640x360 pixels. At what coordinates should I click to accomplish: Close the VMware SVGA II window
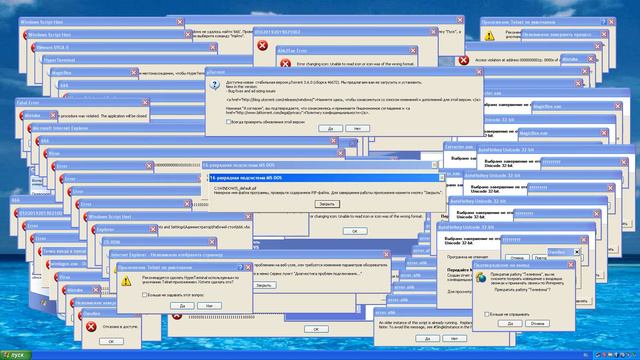(213, 47)
